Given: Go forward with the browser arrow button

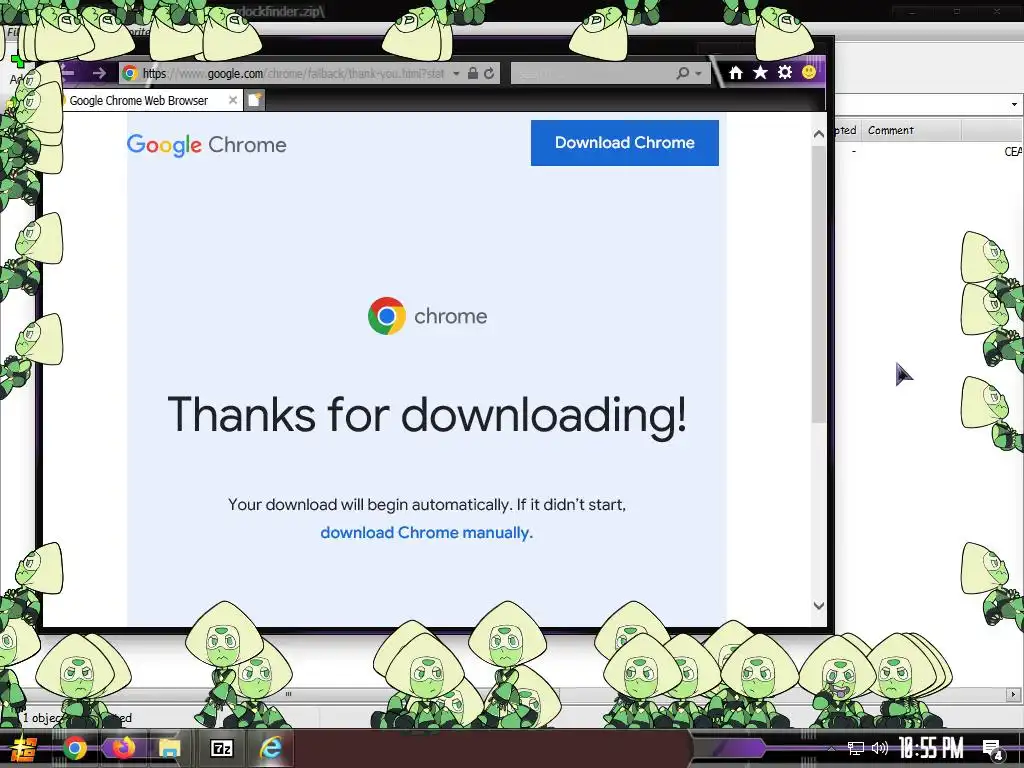Looking at the screenshot, I should [x=99, y=73].
